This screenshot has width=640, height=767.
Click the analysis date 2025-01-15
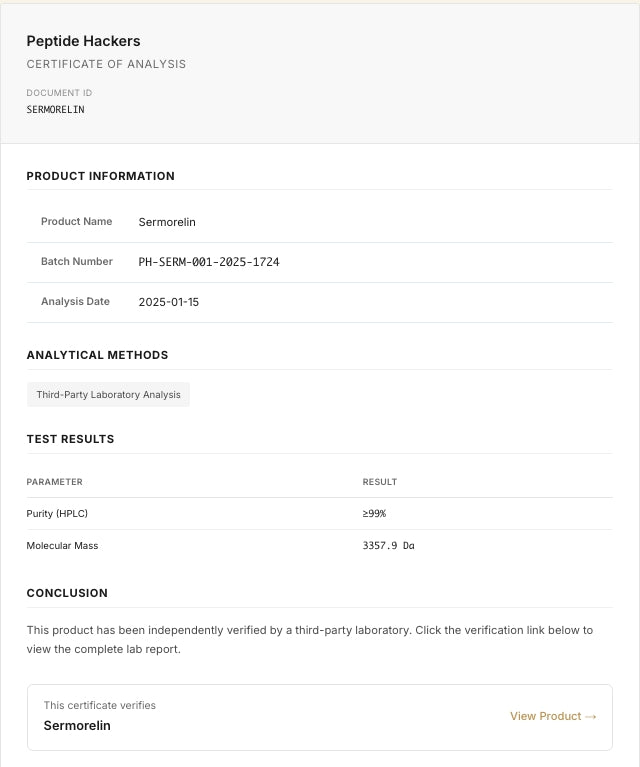169,302
